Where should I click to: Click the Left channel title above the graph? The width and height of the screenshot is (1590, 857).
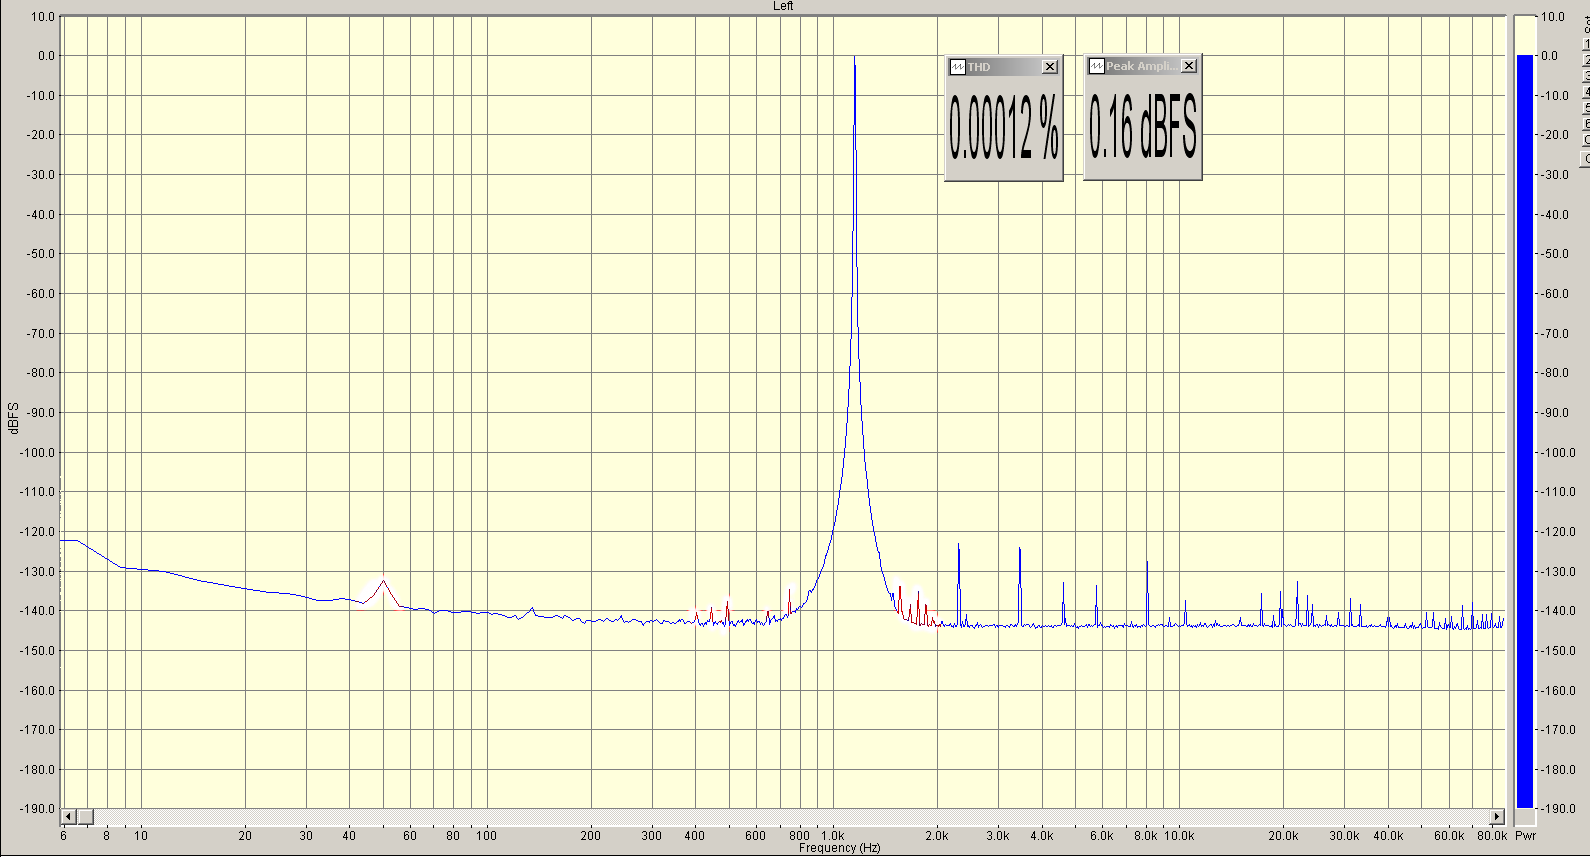(783, 6)
